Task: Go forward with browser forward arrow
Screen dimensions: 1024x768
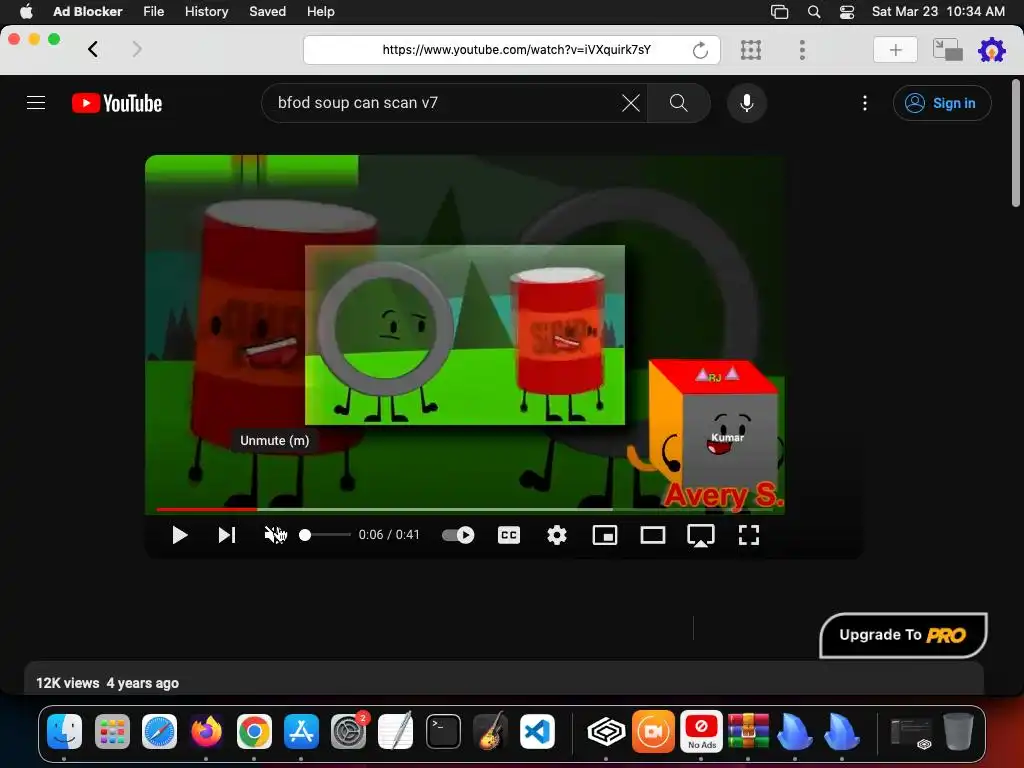Action: [136, 50]
